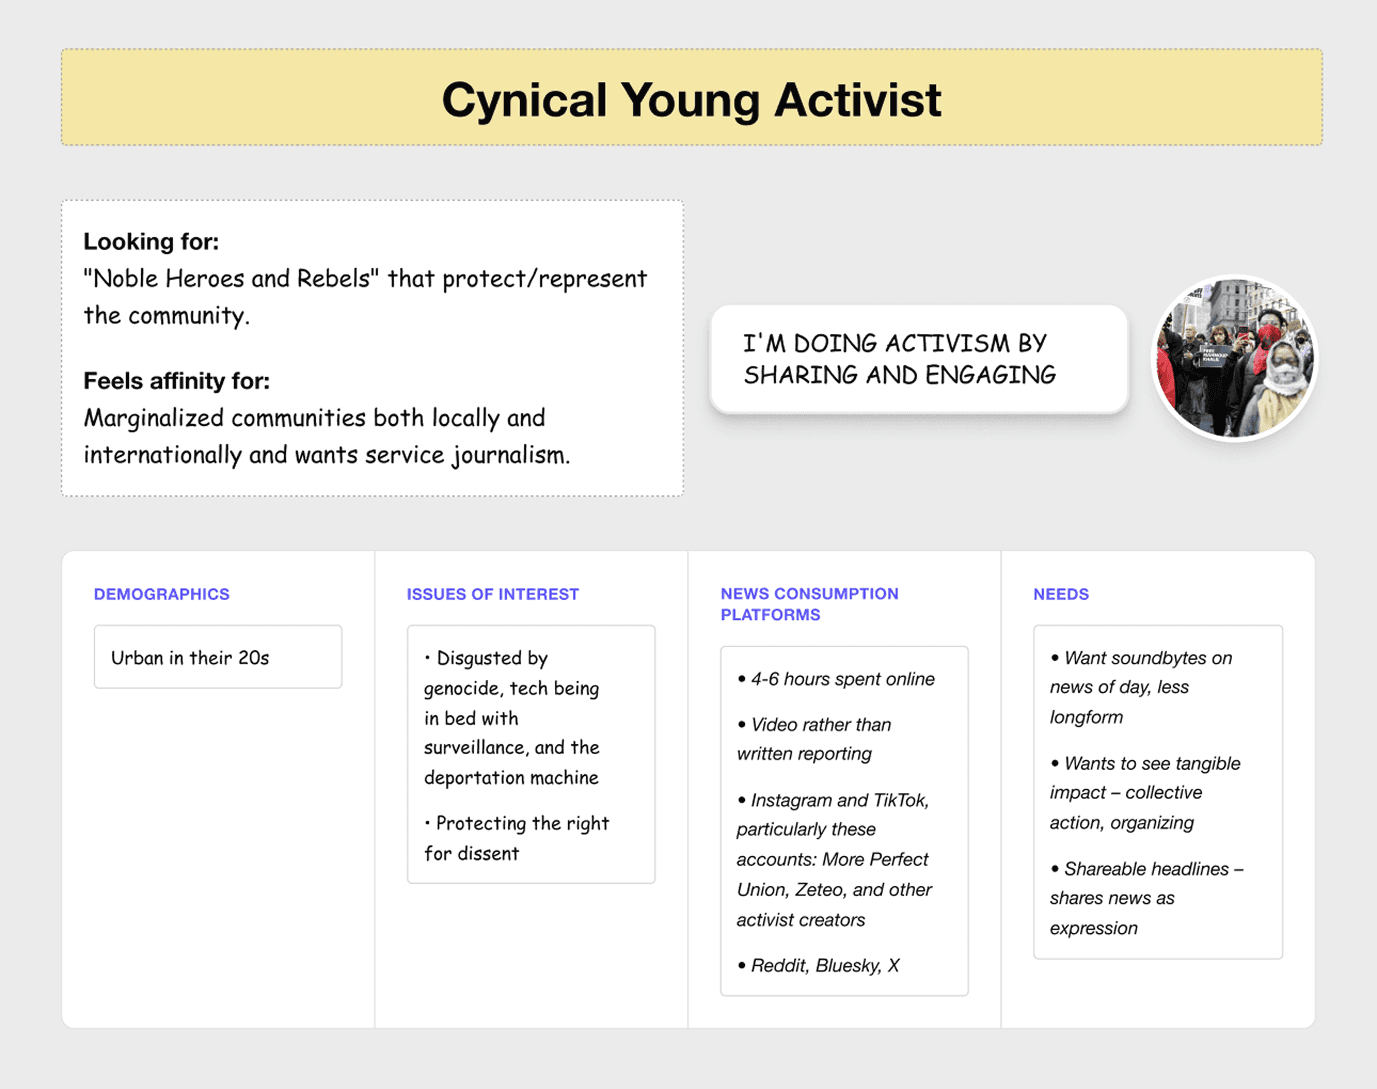The image size is (1377, 1089).
Task: Click the 'Cynical Young Activist' title banner
Action: [691, 98]
